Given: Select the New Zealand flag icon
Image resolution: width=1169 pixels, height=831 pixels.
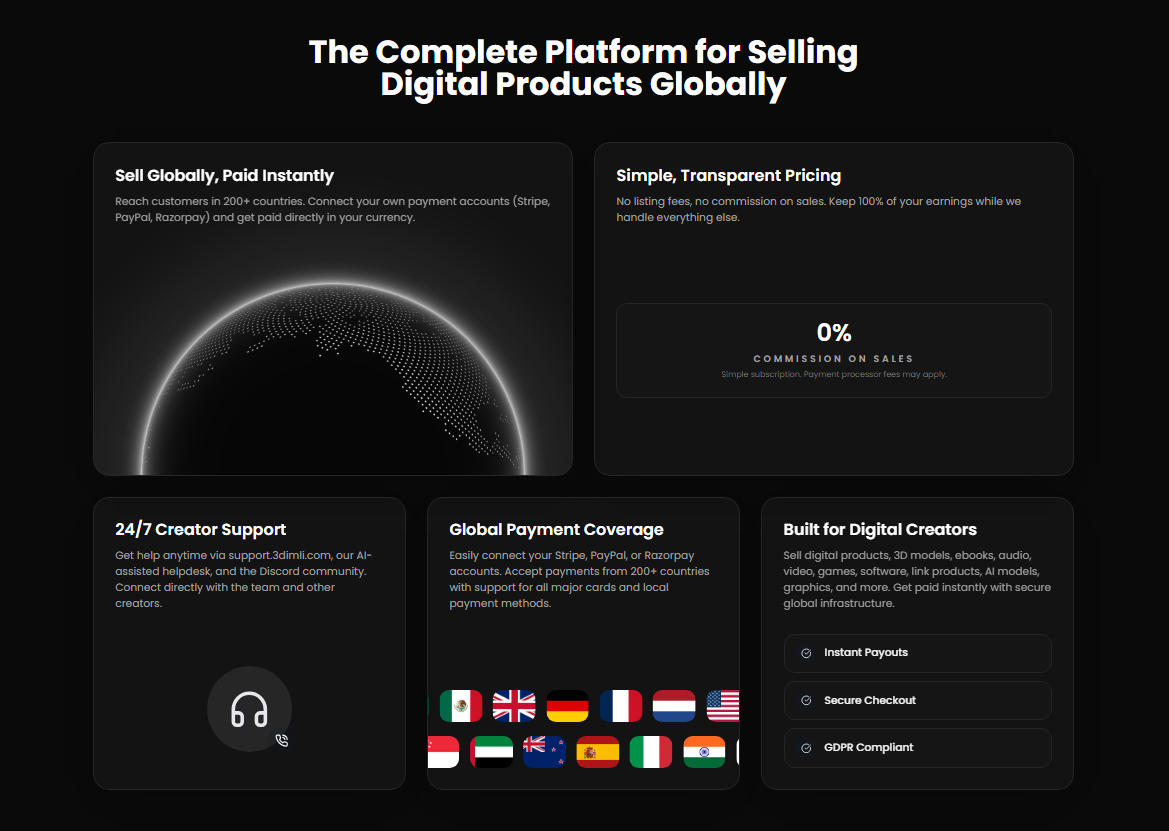Looking at the screenshot, I should coord(545,752).
